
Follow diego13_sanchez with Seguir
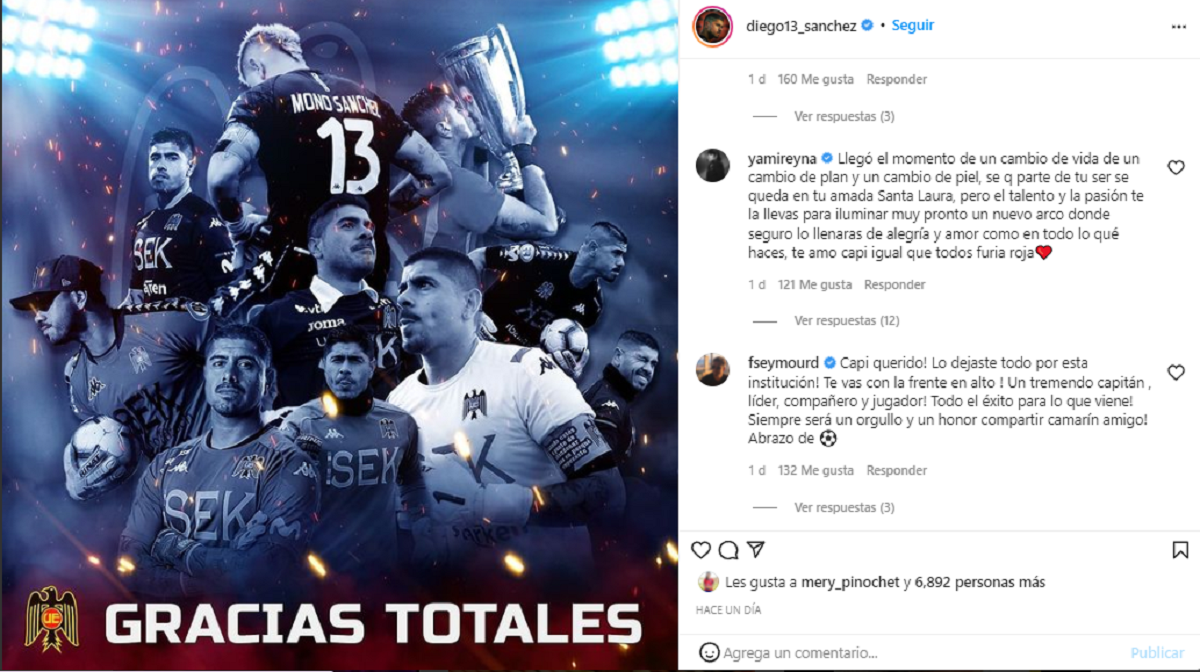click(912, 26)
